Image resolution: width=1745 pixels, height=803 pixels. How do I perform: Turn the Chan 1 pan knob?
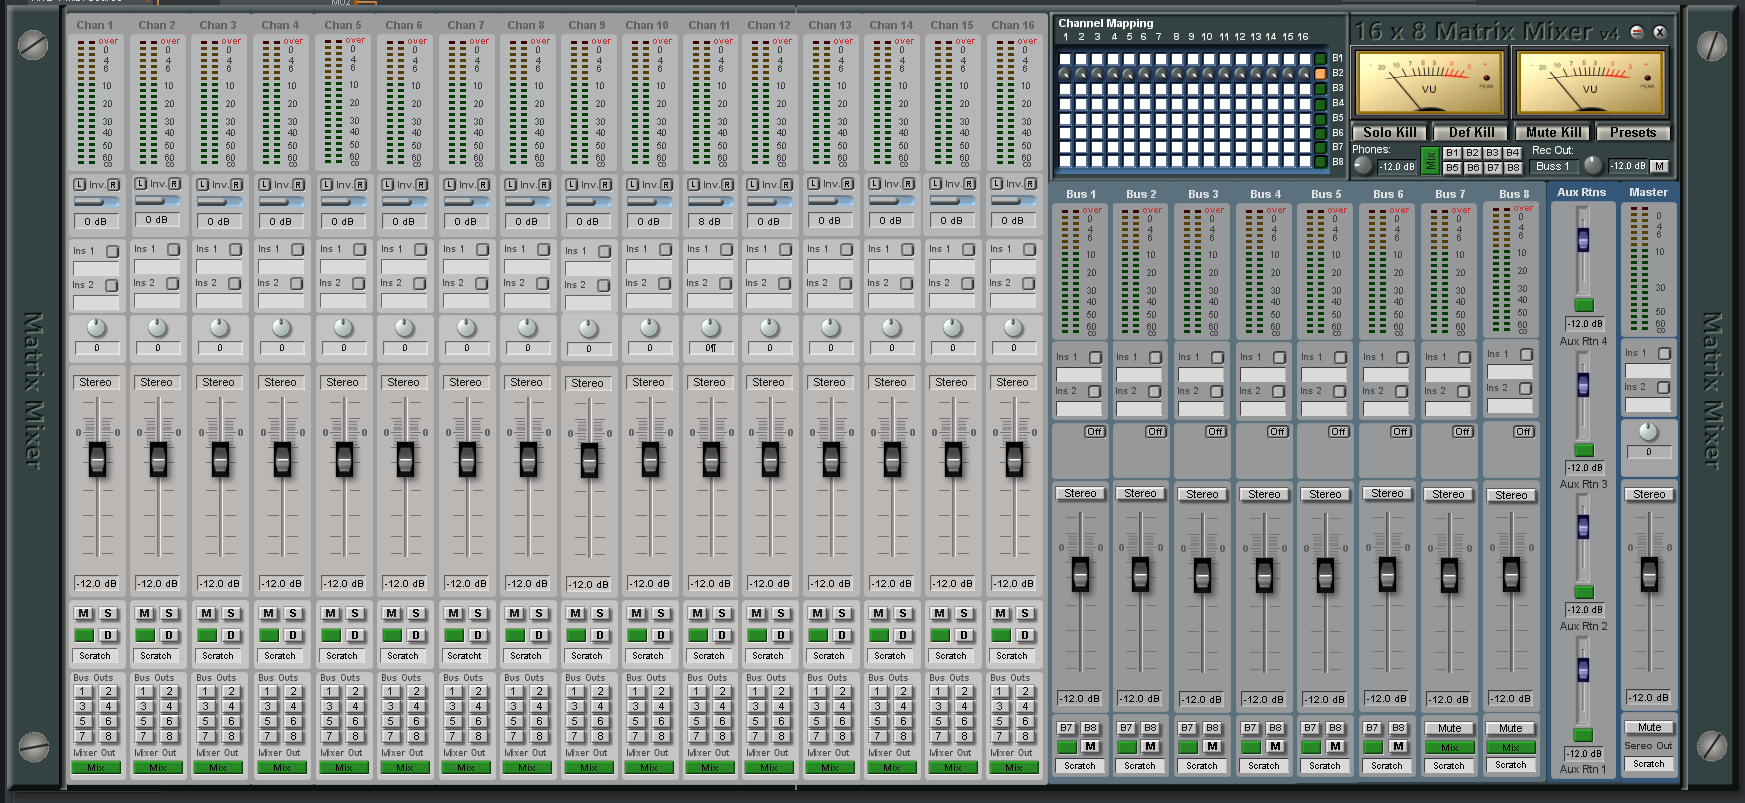[x=96, y=327]
